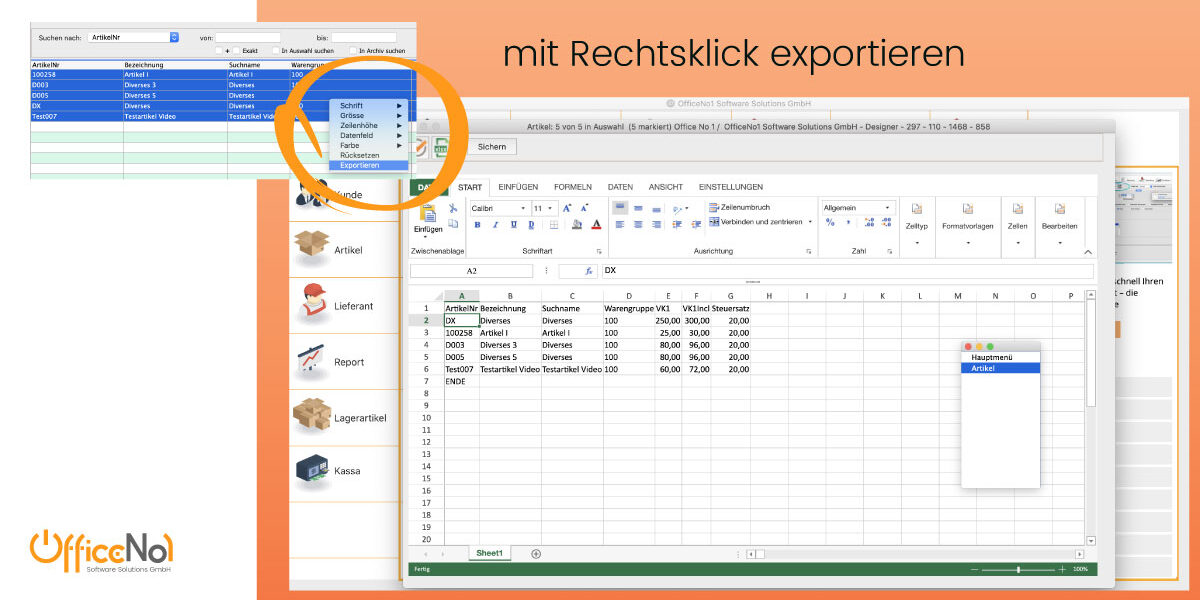This screenshot has width=1200, height=600.
Task: Align cell text left
Action: click(620, 225)
